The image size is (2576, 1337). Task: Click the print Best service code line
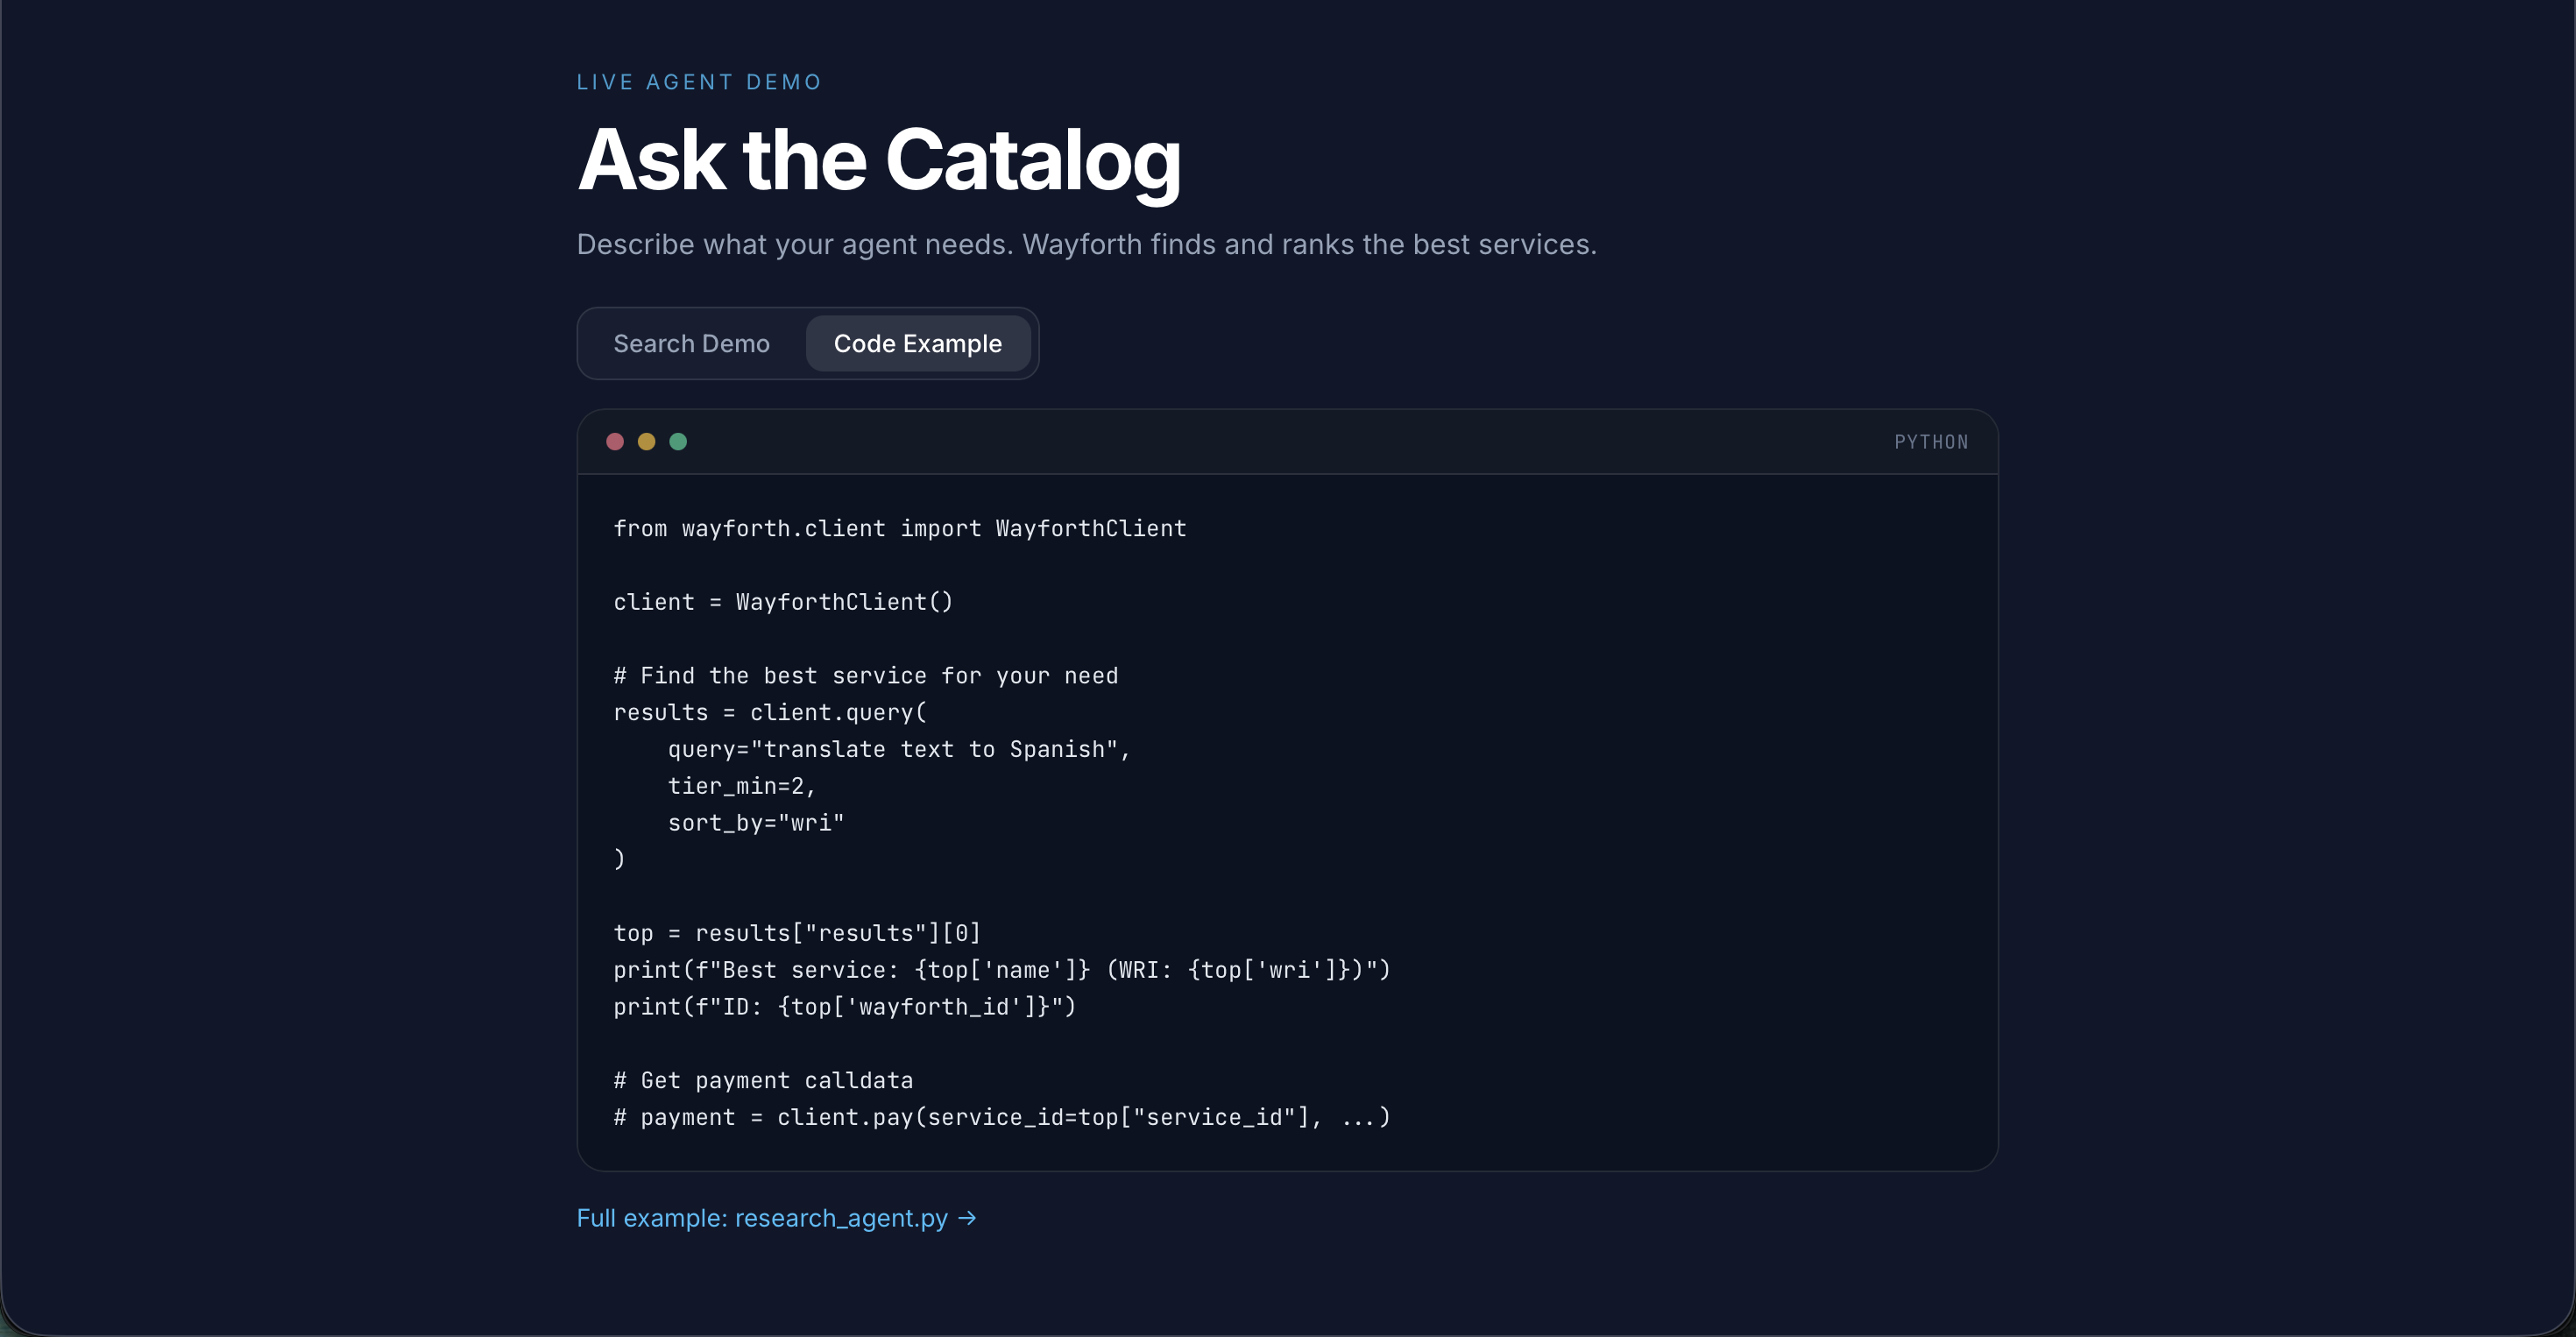click(x=1001, y=970)
